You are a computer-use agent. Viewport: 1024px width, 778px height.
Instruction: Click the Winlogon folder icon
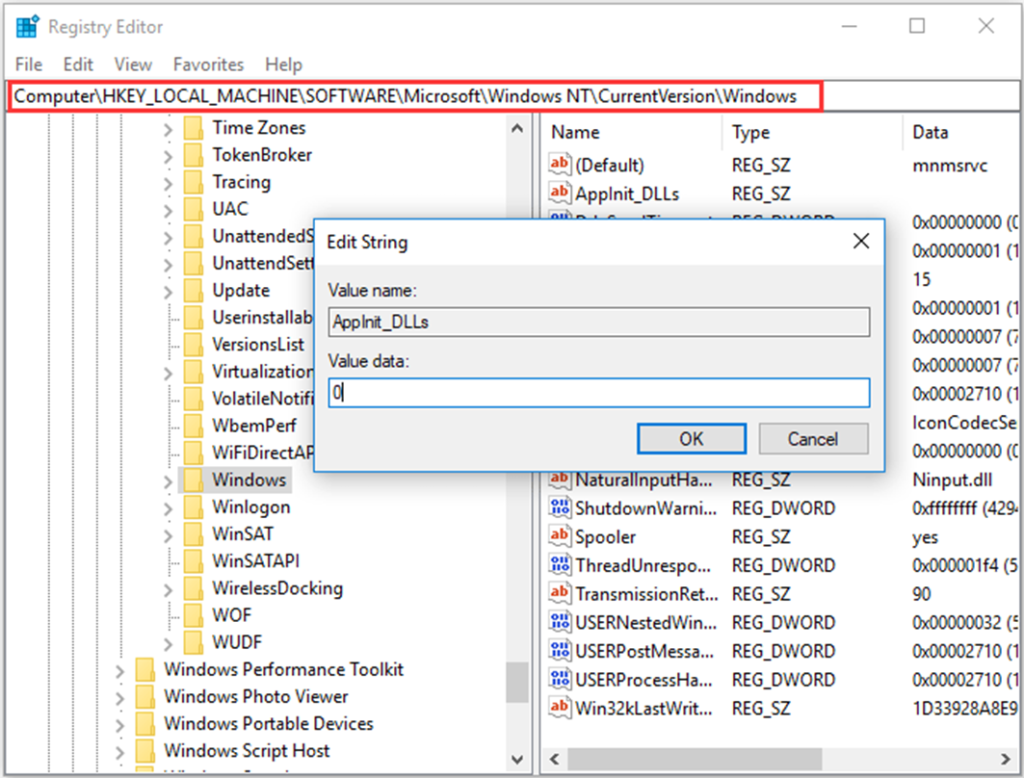tap(193, 508)
